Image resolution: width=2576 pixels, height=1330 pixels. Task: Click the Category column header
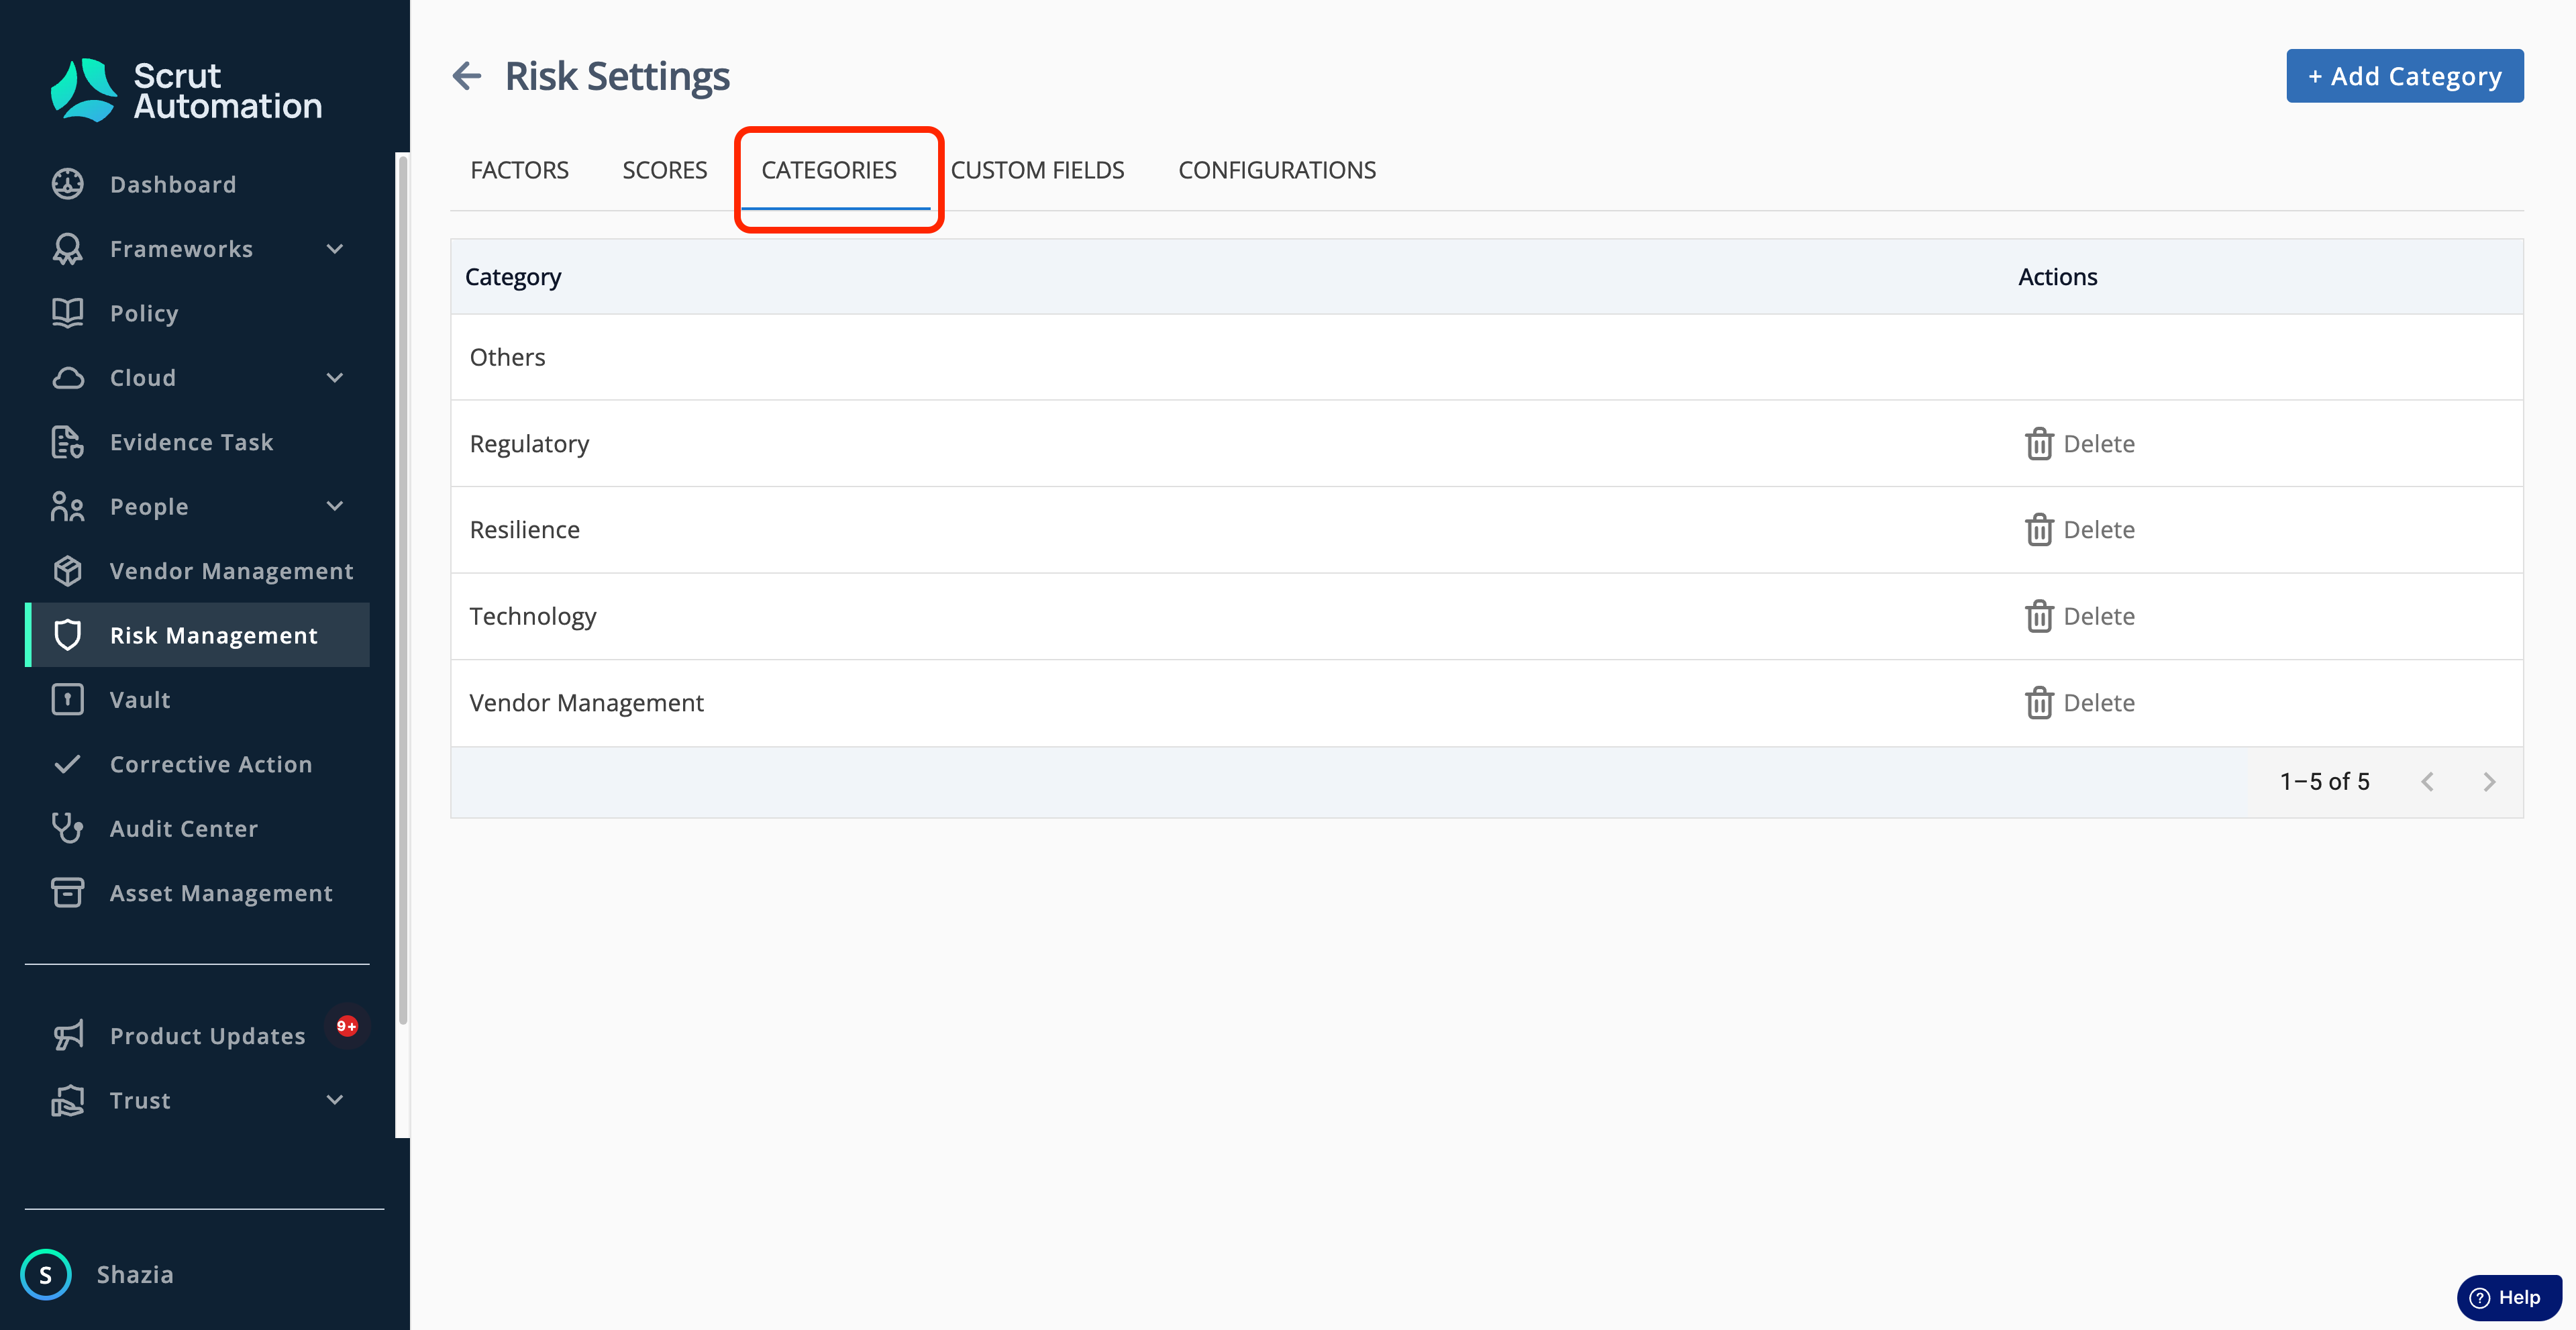pos(513,277)
